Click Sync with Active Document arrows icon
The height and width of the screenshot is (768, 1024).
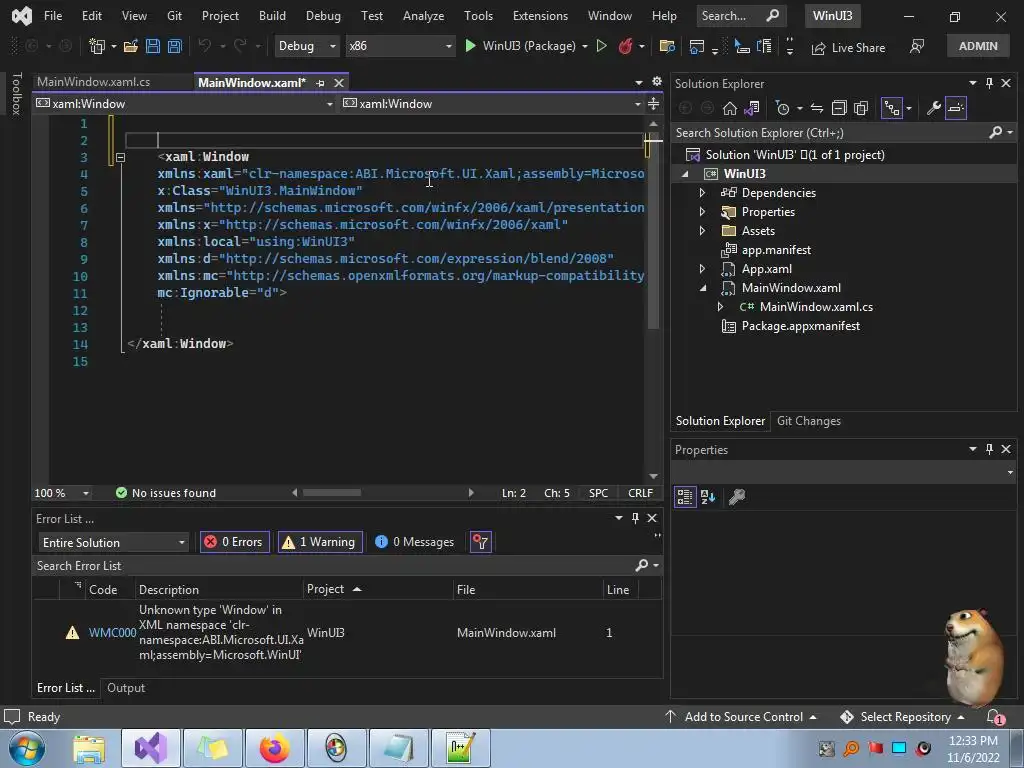tap(817, 108)
